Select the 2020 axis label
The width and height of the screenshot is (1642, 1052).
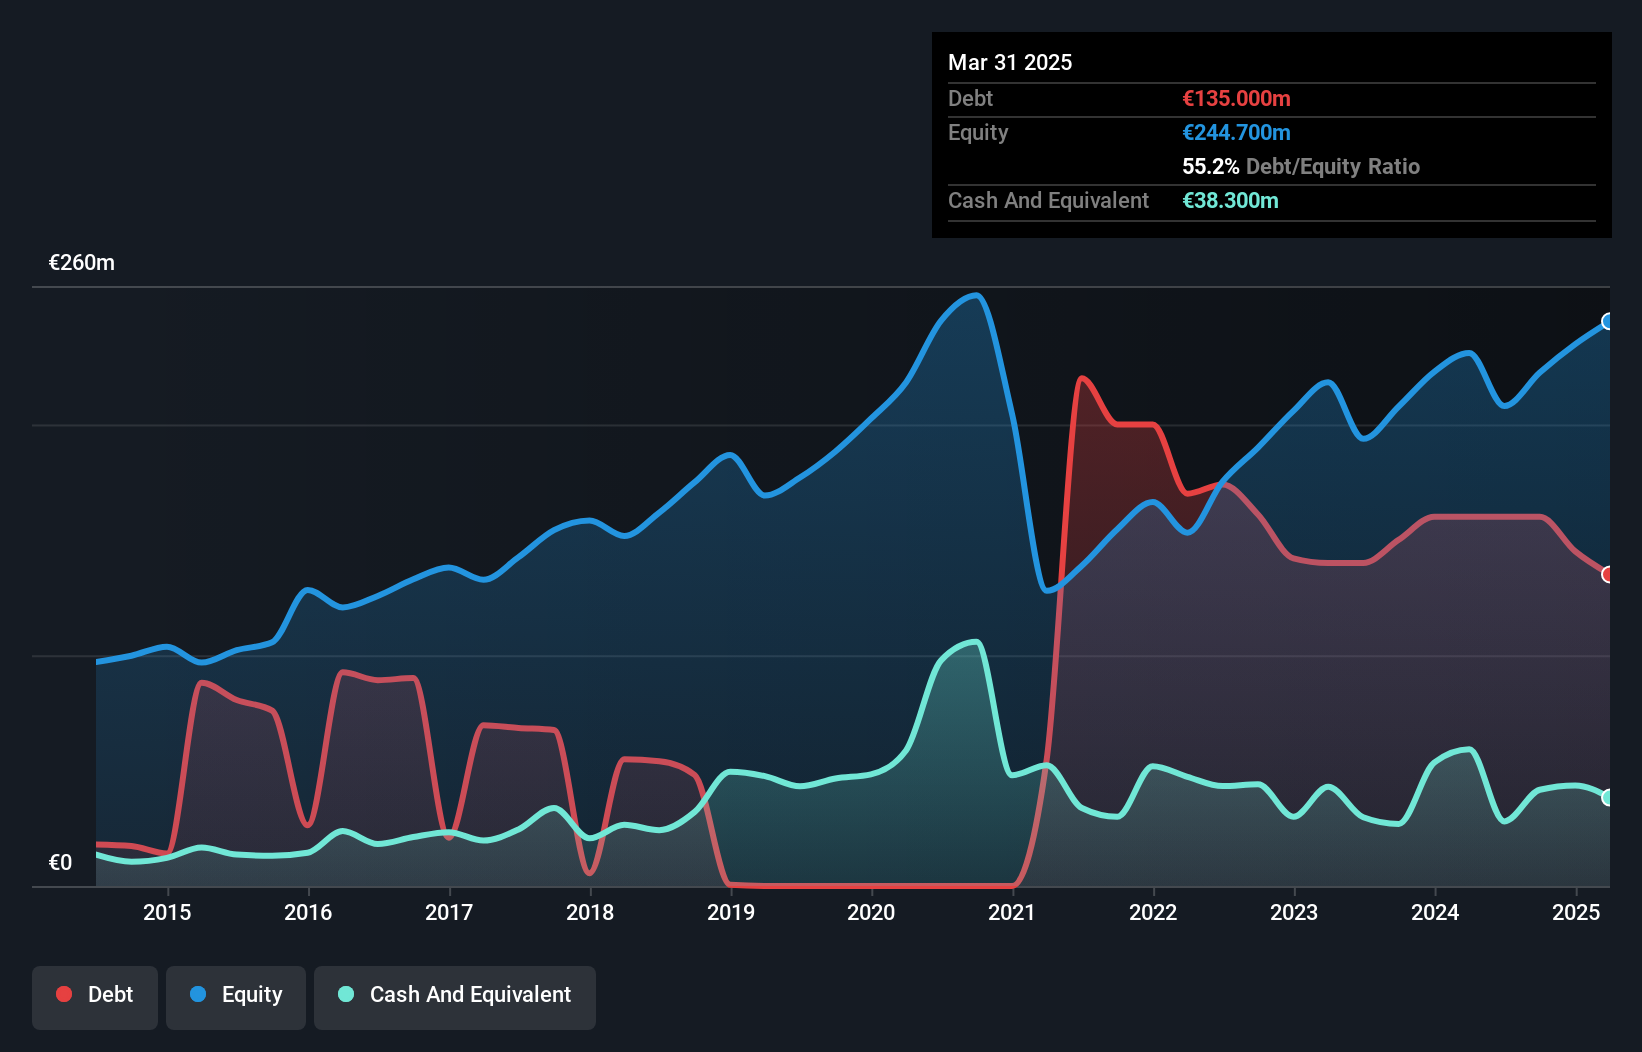(x=871, y=912)
